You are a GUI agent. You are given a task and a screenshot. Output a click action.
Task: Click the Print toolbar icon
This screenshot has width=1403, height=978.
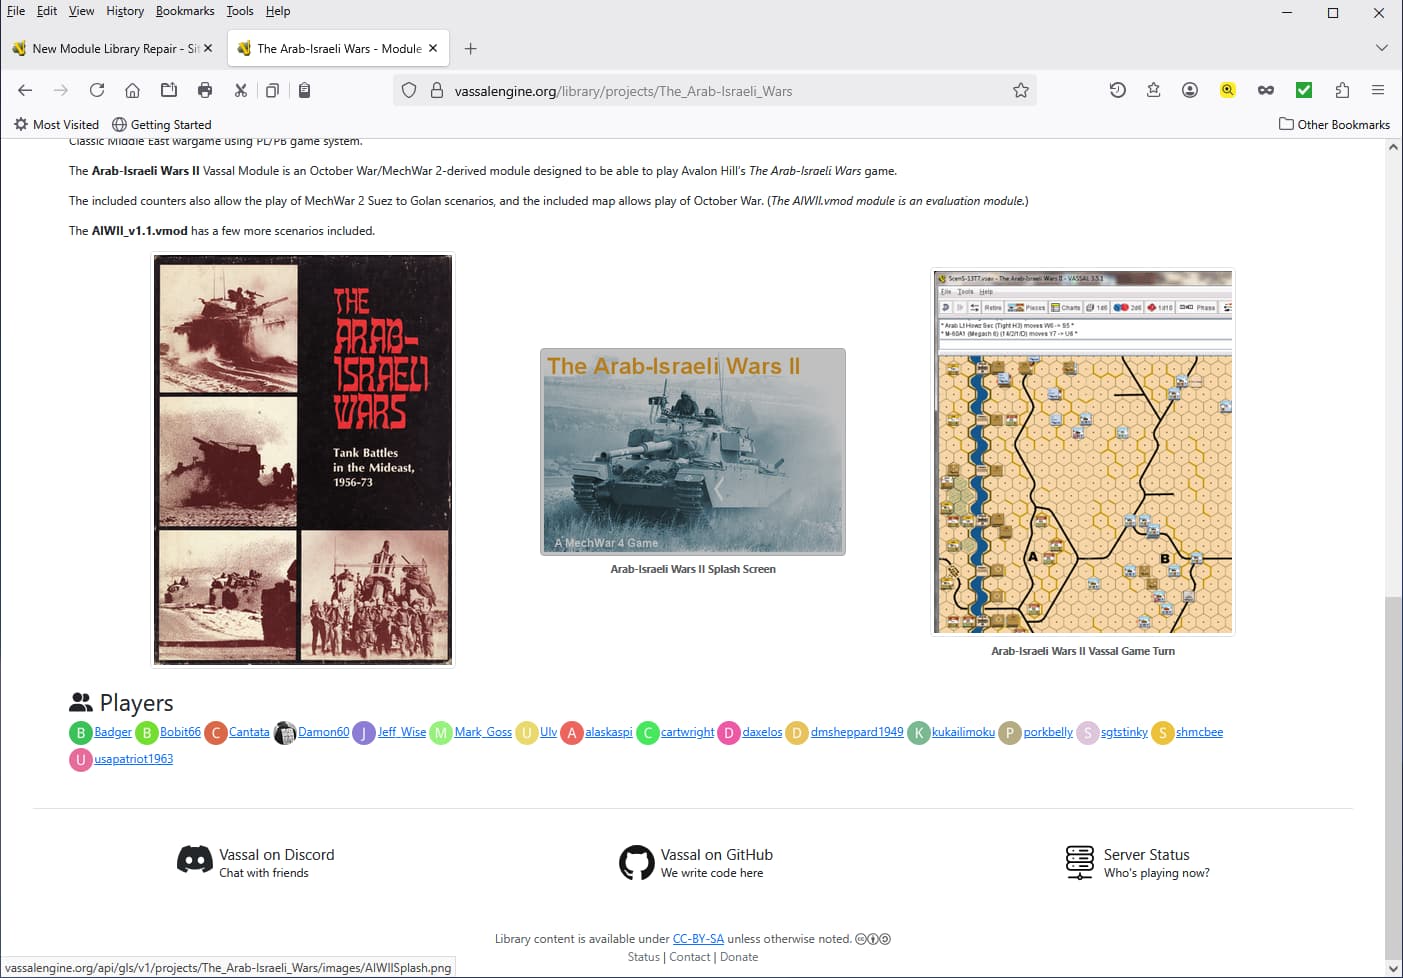click(x=205, y=90)
